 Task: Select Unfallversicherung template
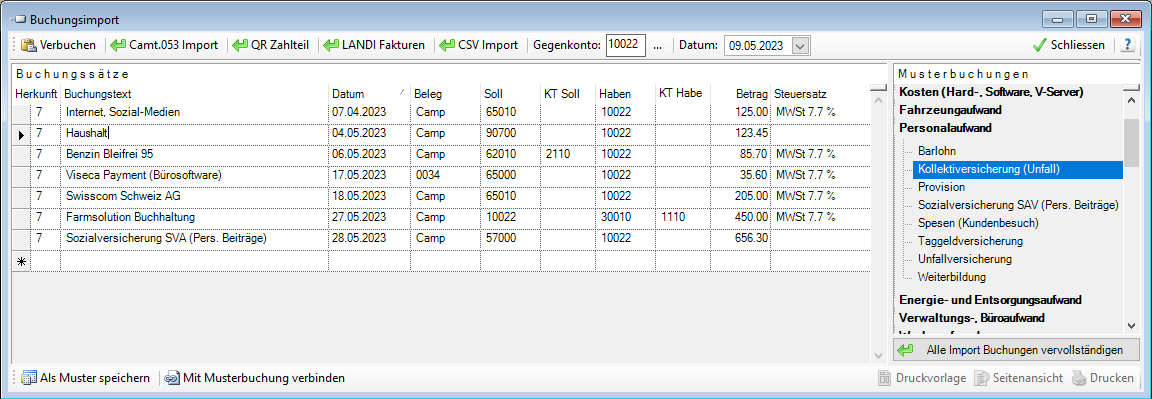965,259
